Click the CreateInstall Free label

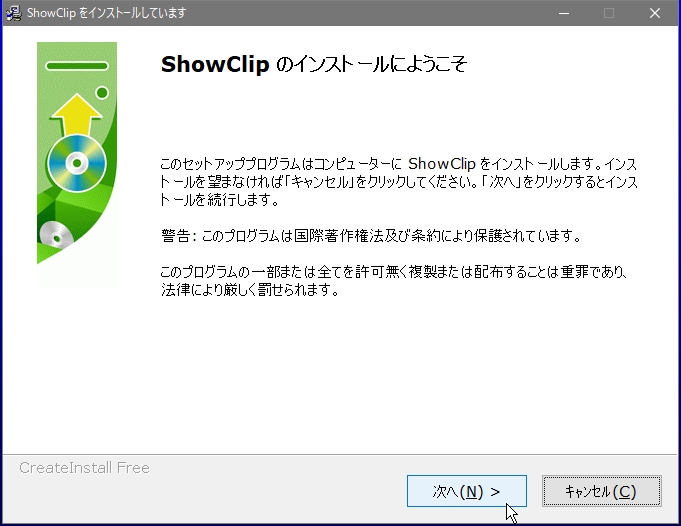(x=84, y=468)
